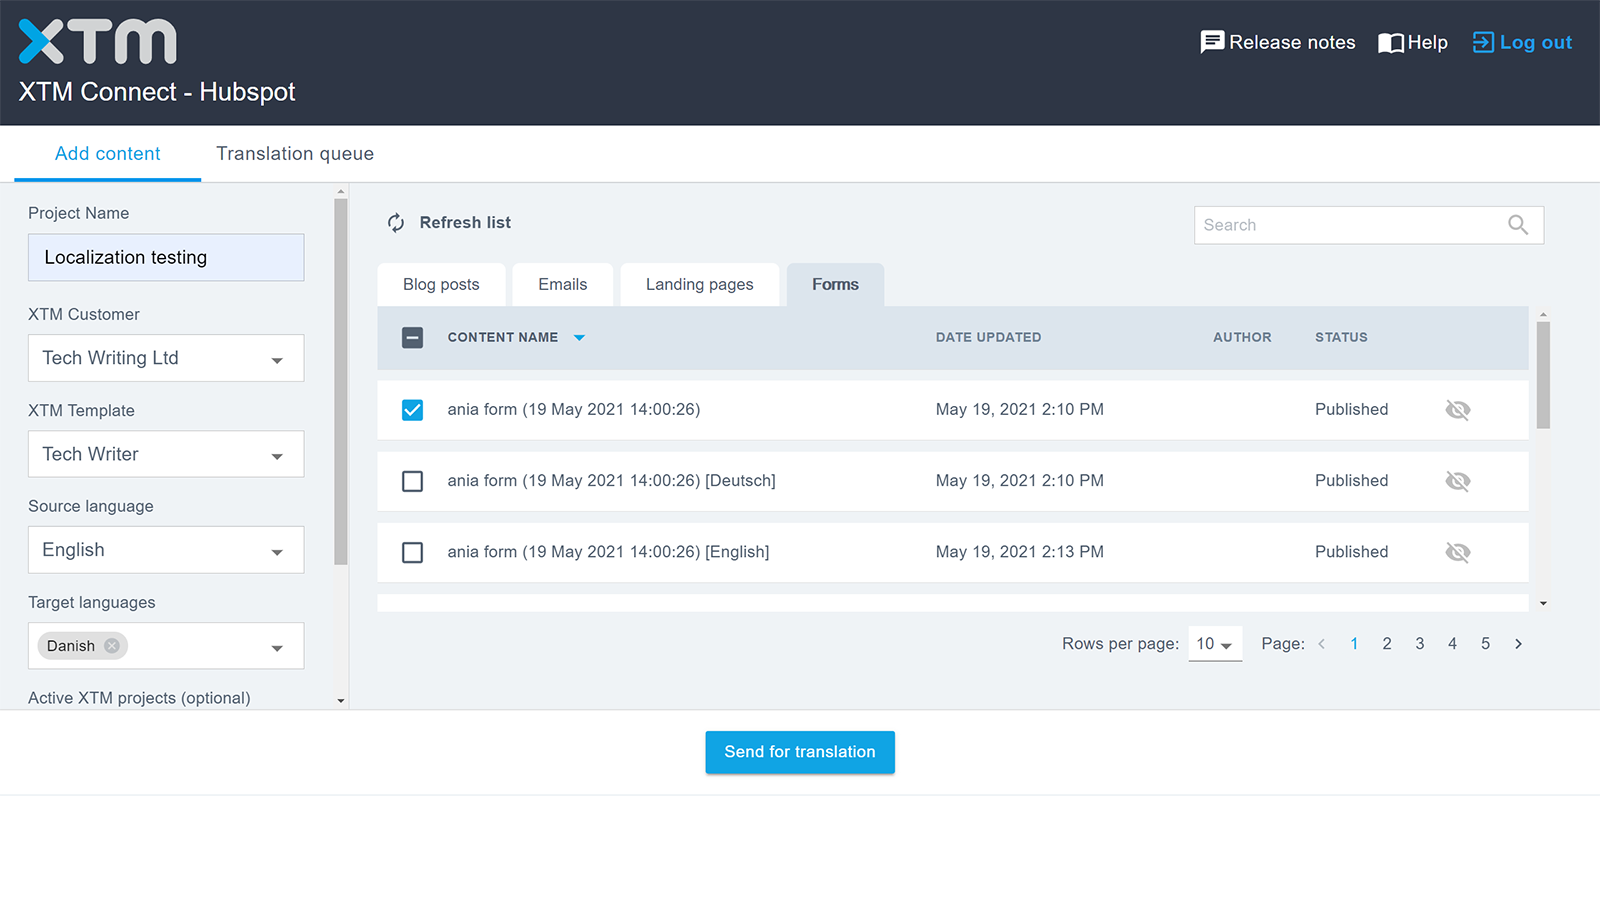Sort by Content Name using the sort arrow
Image resolution: width=1600 pixels, height=900 pixels.
pos(580,338)
